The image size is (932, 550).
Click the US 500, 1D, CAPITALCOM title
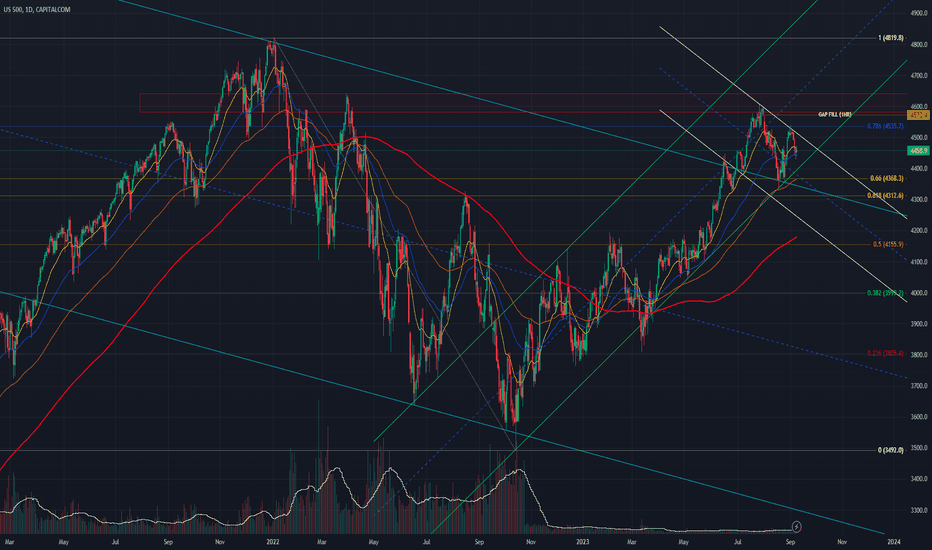[x=37, y=10]
